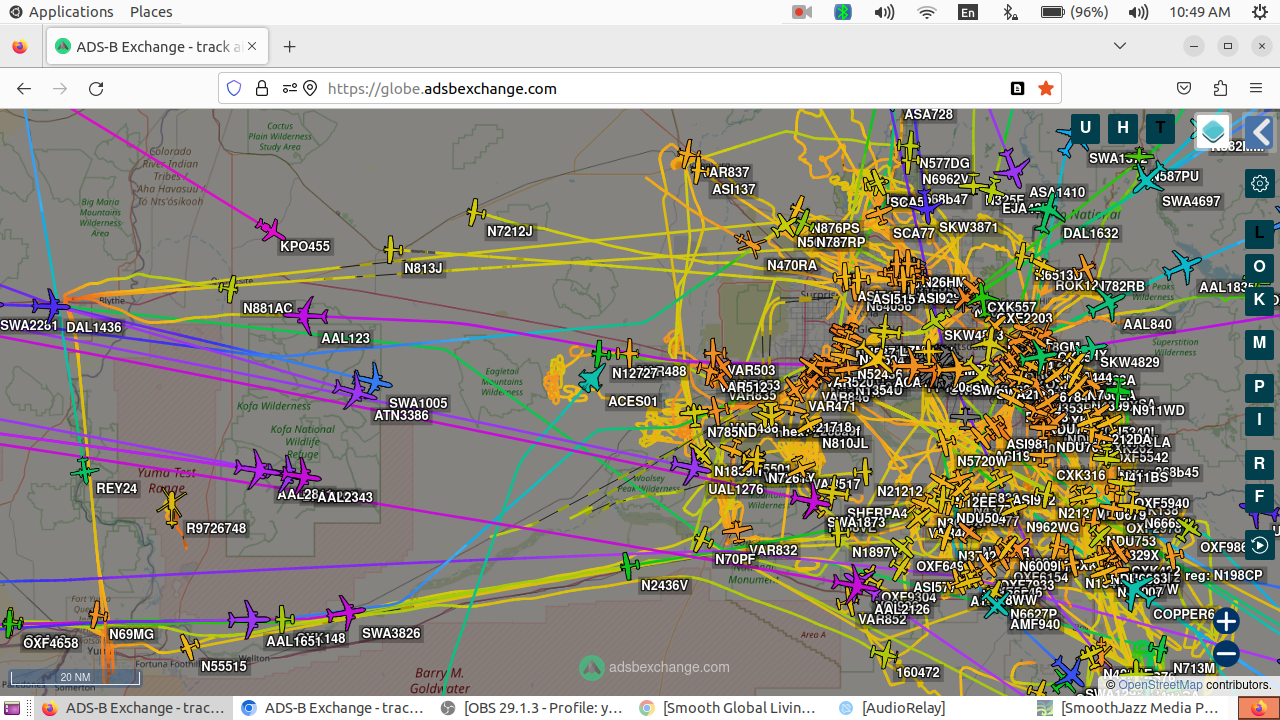Open the 10:49 AM clock
The height and width of the screenshot is (720, 1280).
[1199, 12]
